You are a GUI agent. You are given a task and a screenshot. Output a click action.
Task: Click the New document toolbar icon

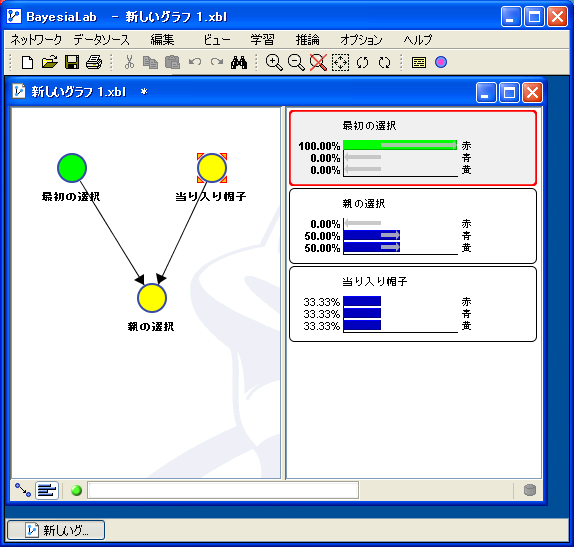(x=27, y=62)
